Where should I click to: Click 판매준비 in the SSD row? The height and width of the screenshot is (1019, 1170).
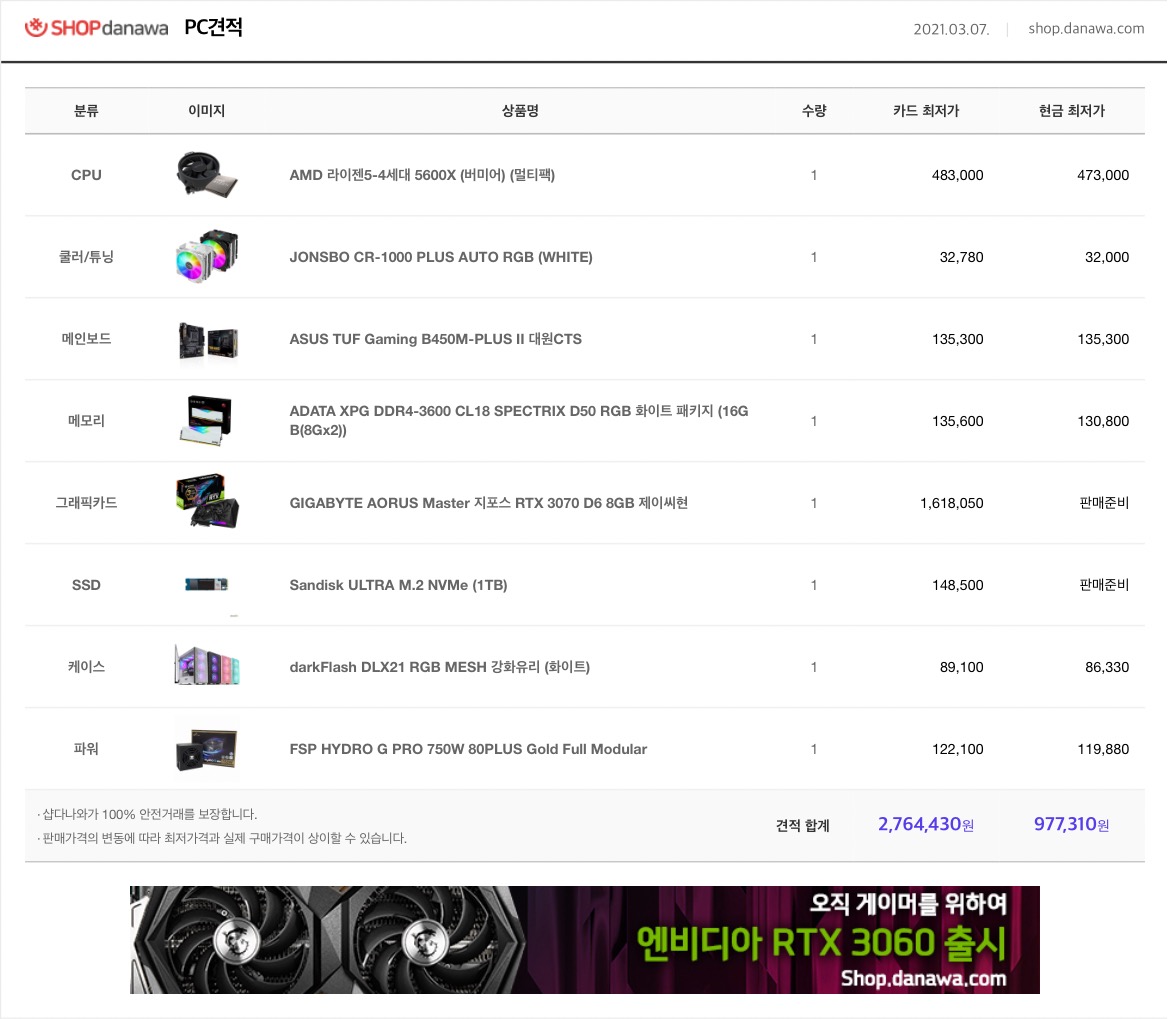click(1104, 585)
